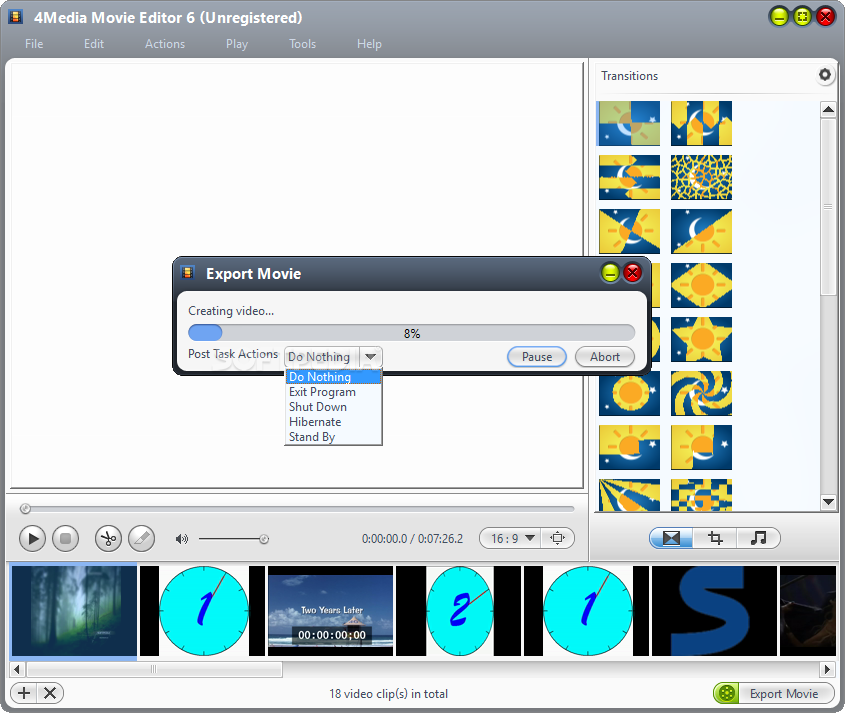Select the diamond shape transition thumbnail
The height and width of the screenshot is (713, 845).
[x=701, y=285]
